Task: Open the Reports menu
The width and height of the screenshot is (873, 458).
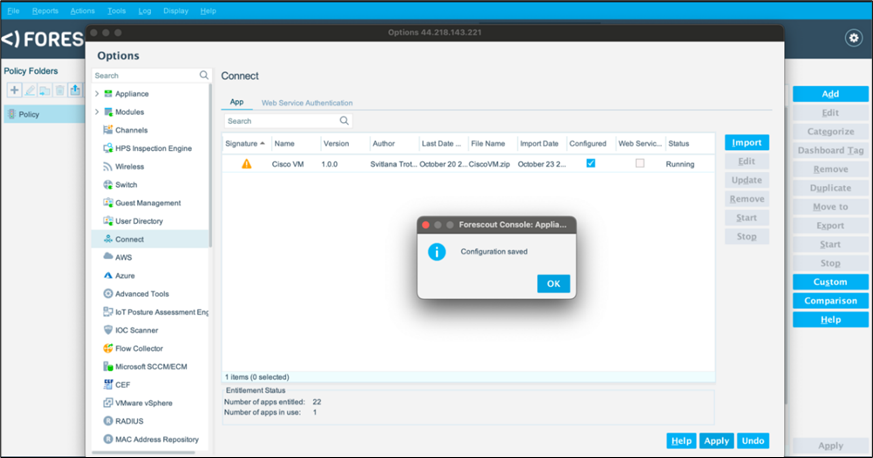Action: [x=45, y=11]
